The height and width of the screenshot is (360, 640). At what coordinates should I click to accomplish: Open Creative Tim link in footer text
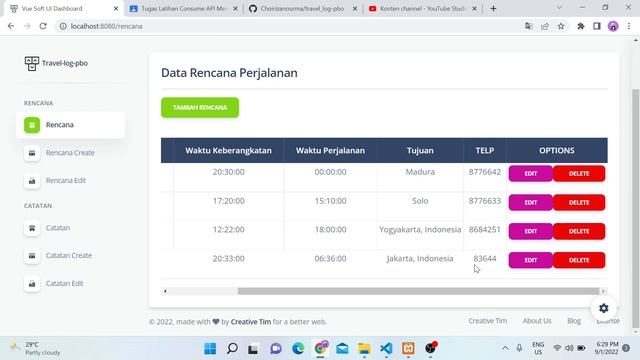(251, 322)
